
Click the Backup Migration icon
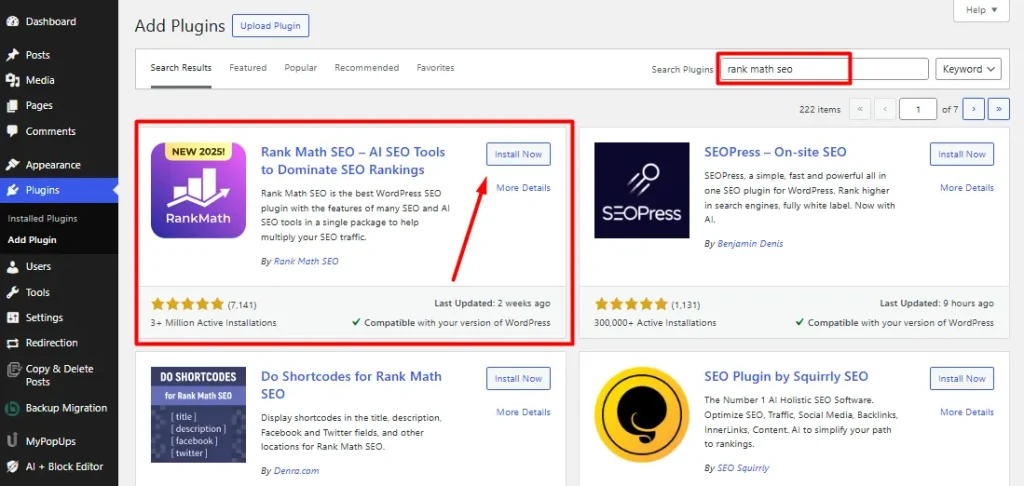point(12,408)
